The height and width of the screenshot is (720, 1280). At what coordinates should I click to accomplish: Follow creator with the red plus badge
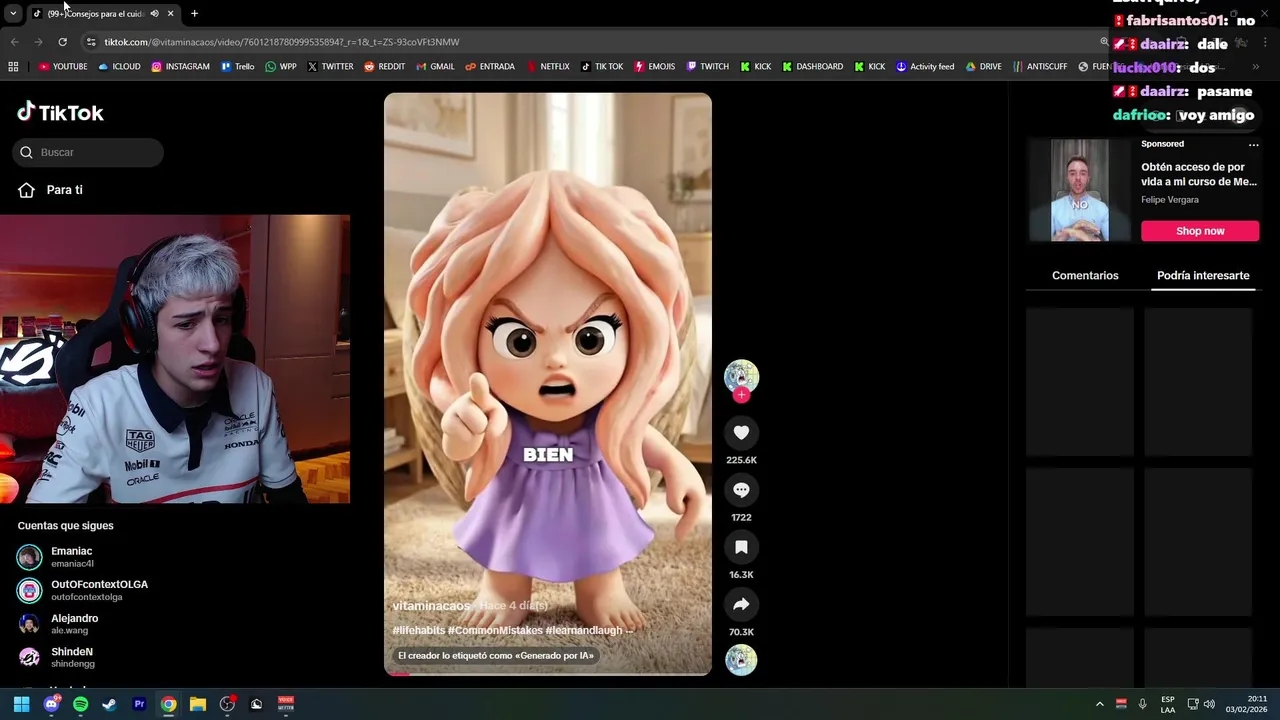point(741,395)
